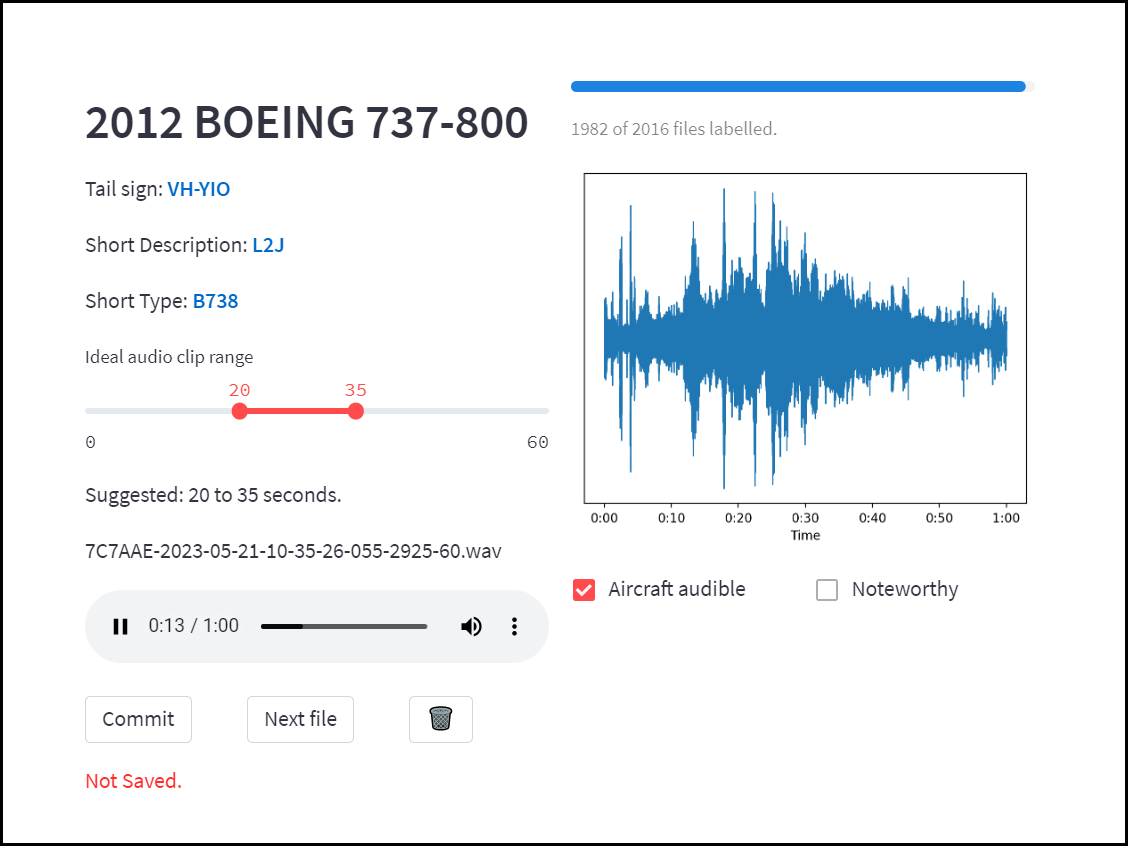Click the slider handle at 20
Image resolution: width=1128 pixels, height=846 pixels.
point(240,411)
